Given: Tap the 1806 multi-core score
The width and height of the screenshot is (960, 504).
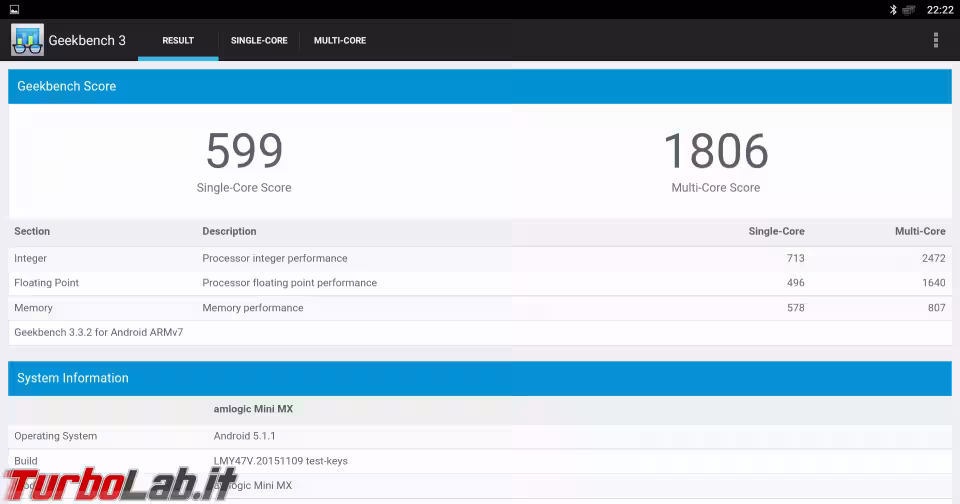Looking at the screenshot, I should tap(716, 151).
